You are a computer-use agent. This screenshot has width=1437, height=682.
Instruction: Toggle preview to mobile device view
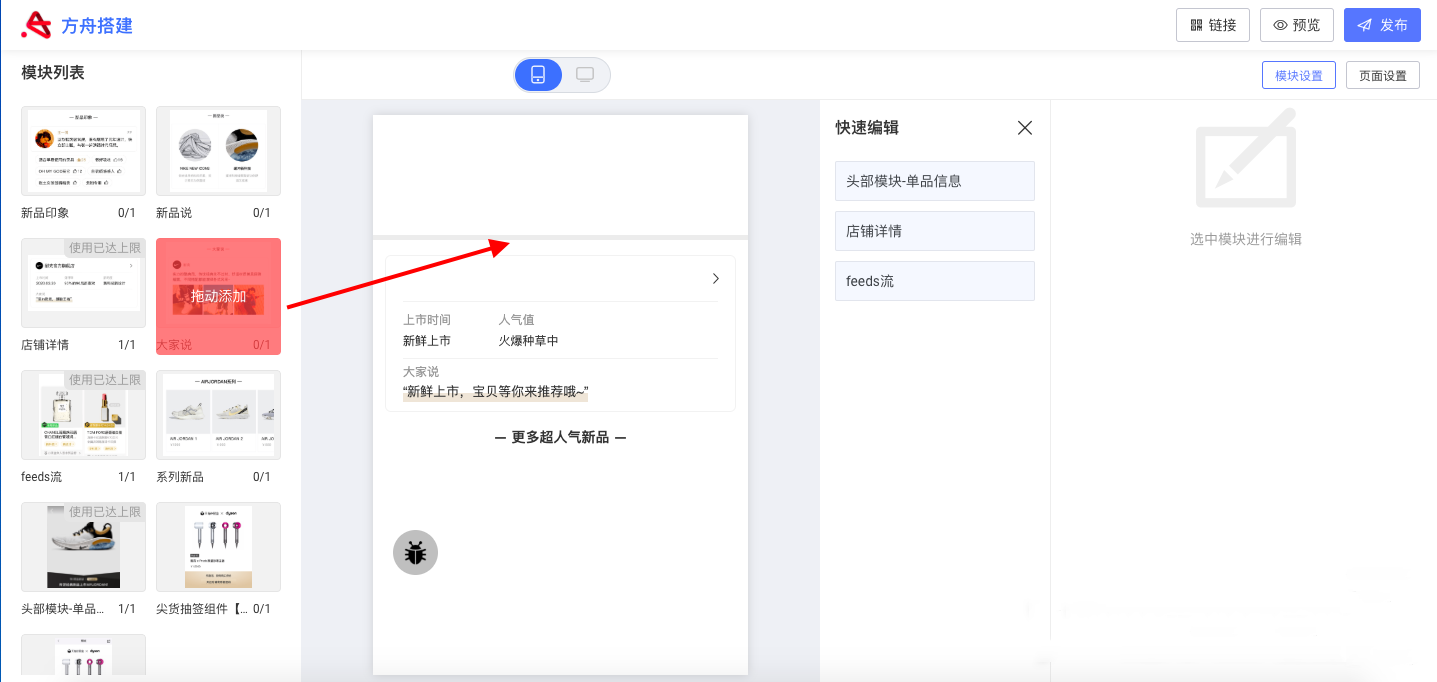coord(537,74)
